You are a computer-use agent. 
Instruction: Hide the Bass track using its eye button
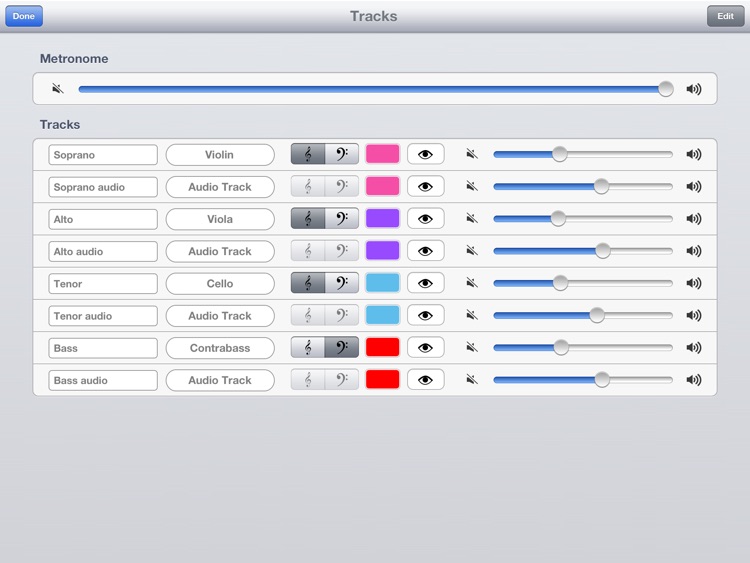click(x=426, y=347)
